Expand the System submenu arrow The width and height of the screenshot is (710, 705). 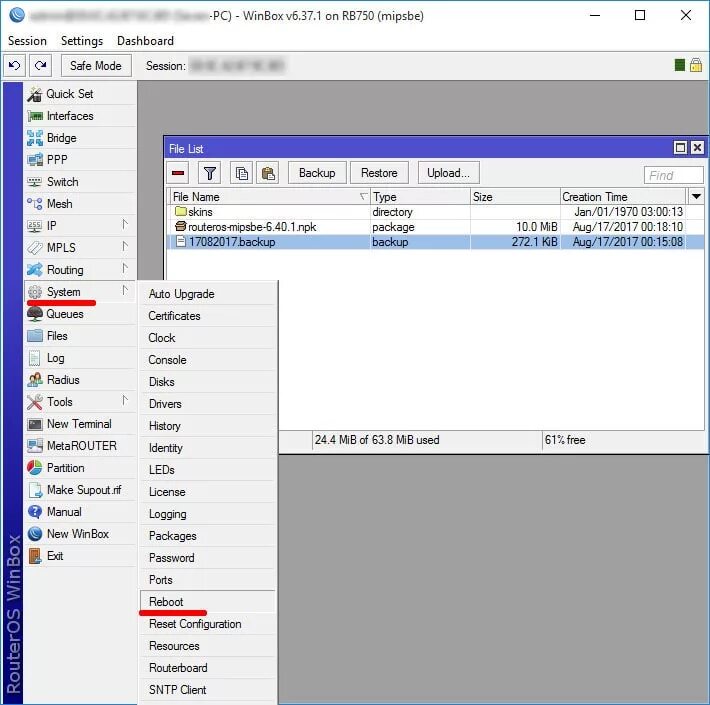pyautogui.click(x=125, y=291)
